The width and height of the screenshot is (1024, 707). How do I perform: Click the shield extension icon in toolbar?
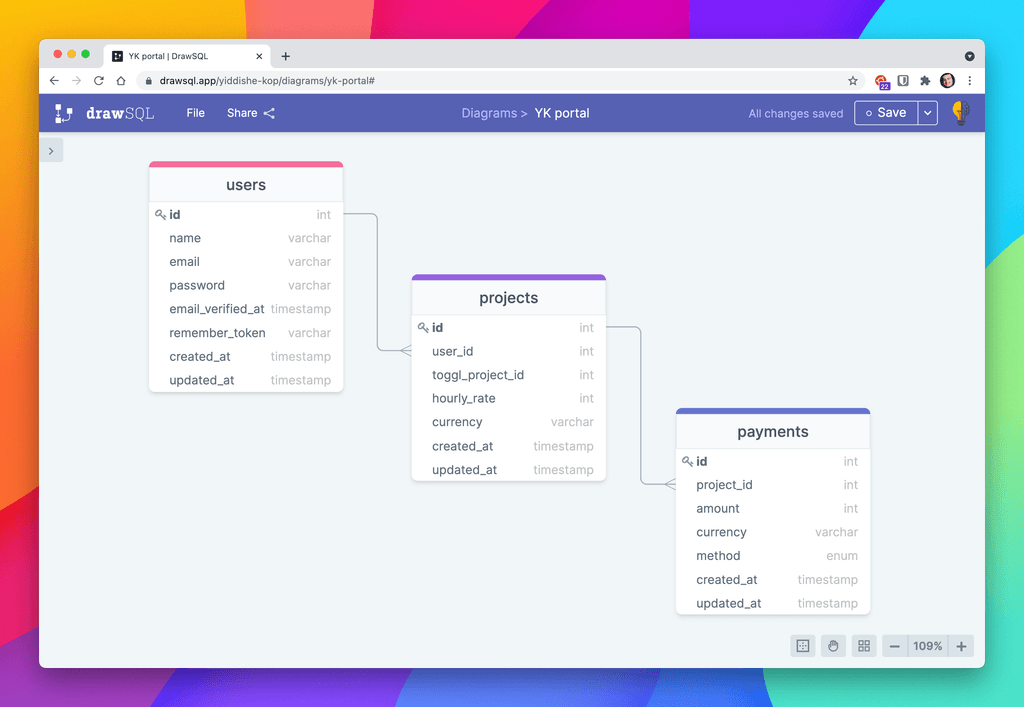tap(903, 80)
